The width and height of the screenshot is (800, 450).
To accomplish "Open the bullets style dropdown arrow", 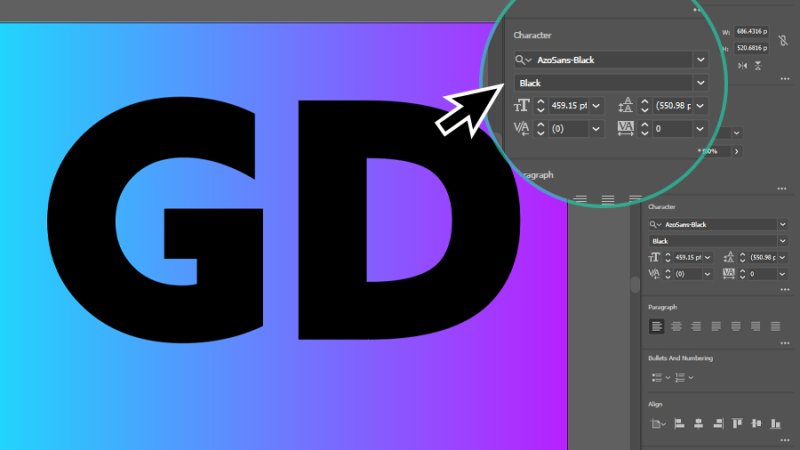I will tap(668, 378).
